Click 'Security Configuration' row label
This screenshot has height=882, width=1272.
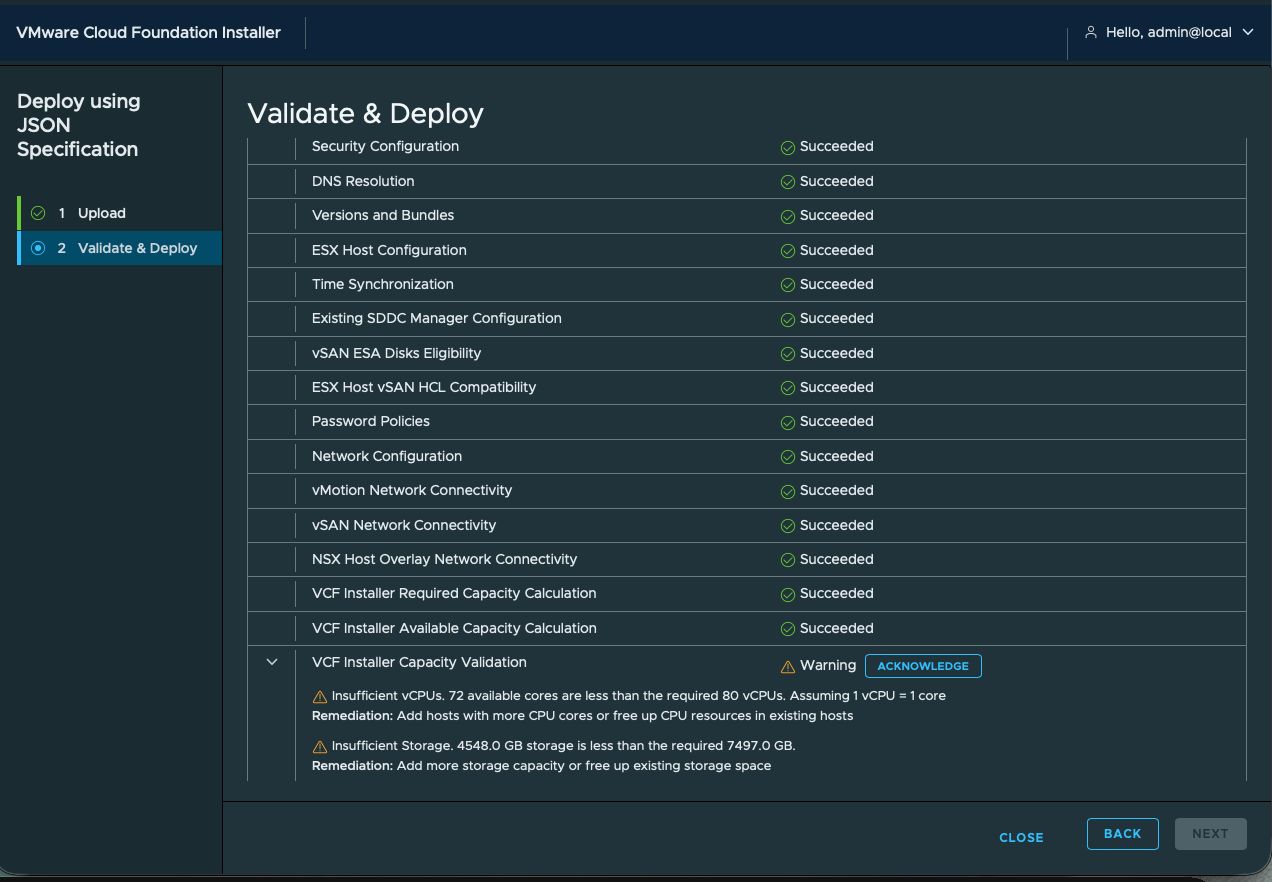pyautogui.click(x=385, y=146)
